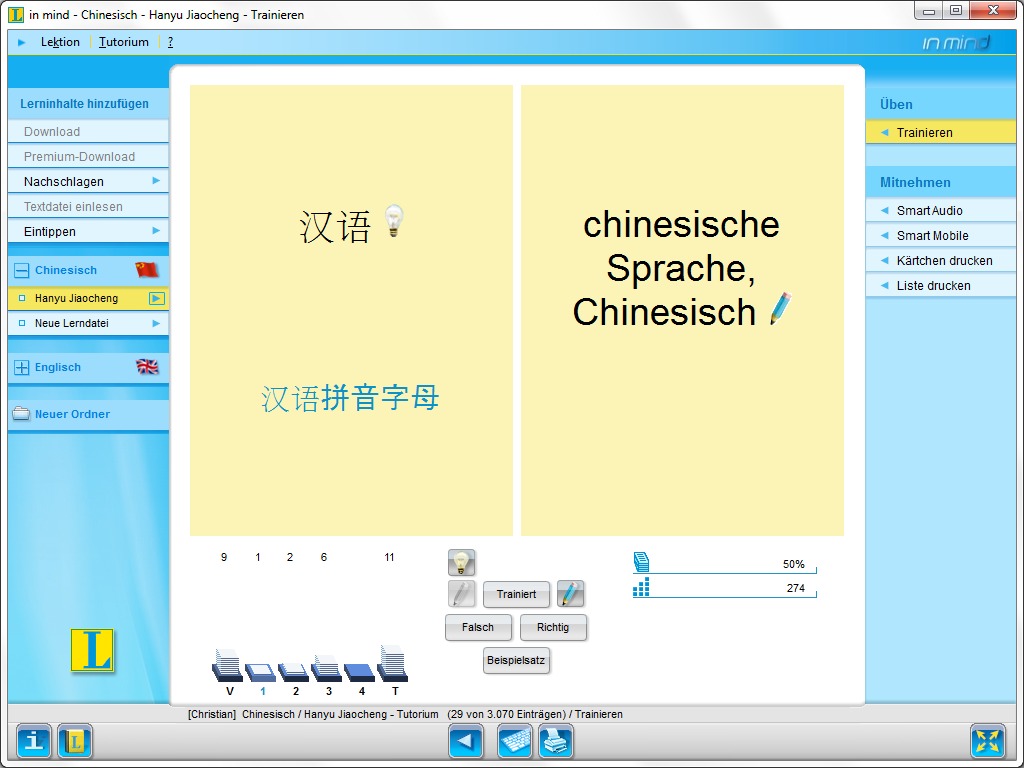The height and width of the screenshot is (768, 1024).
Task: Select card stack 2
Action: point(293,672)
